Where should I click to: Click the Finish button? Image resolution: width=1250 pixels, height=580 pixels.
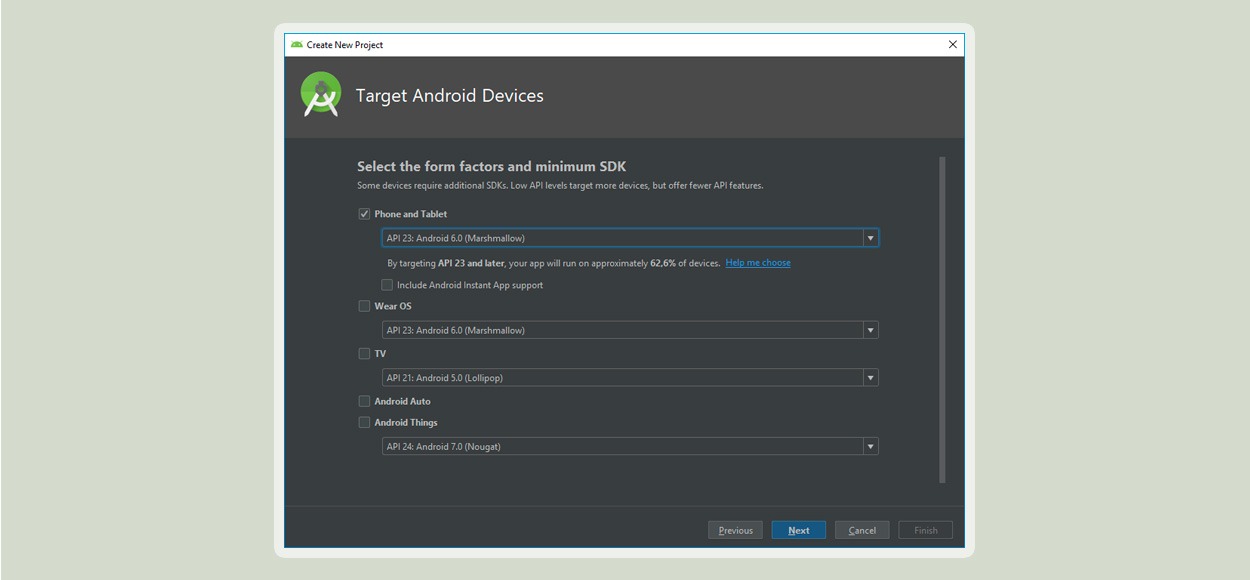[x=926, y=530]
